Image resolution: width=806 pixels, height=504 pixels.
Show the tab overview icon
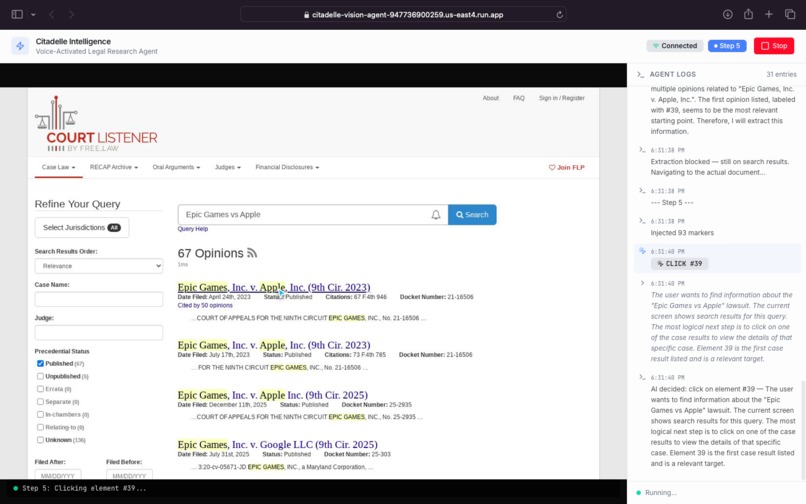click(x=790, y=14)
